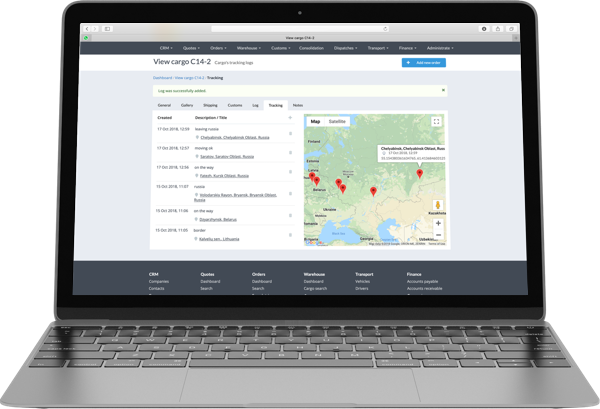
Task: Switch to the Notes tab
Action: click(x=298, y=105)
